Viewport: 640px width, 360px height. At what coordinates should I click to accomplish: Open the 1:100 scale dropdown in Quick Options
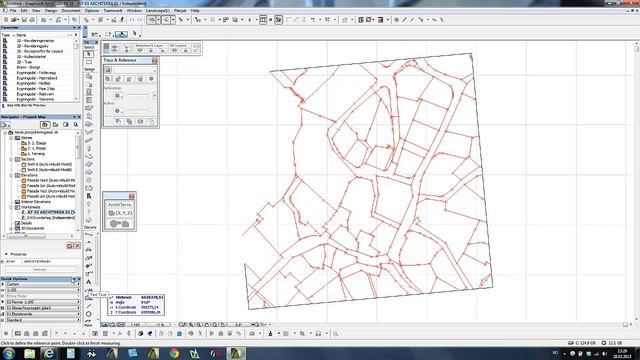(x=43, y=290)
